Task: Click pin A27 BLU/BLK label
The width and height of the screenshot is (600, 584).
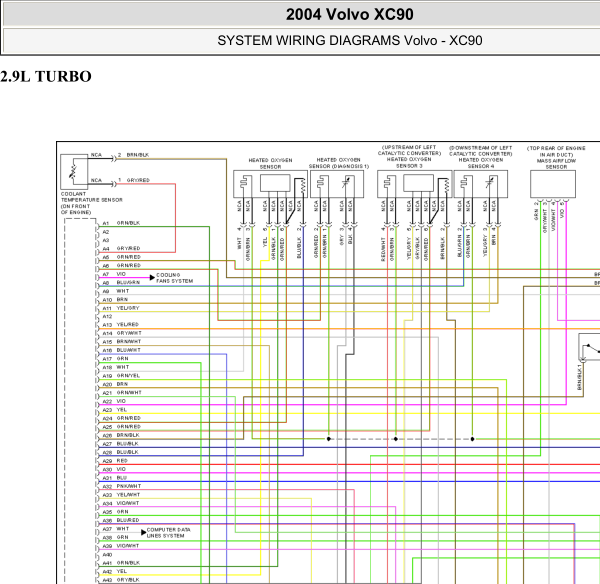Action: [x=120, y=444]
